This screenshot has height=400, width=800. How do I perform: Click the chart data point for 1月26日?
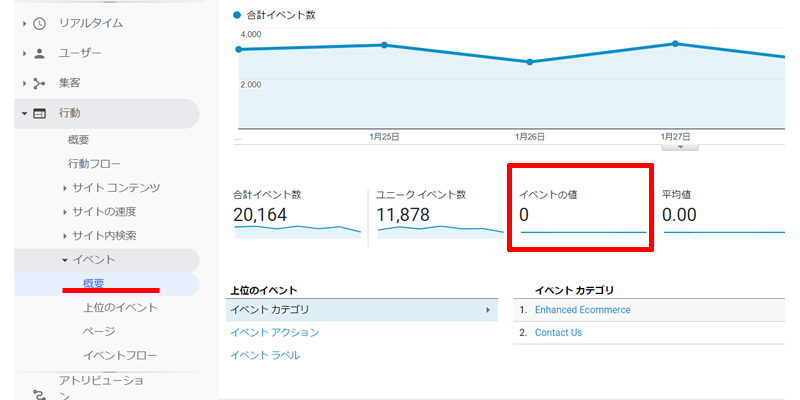pos(530,62)
